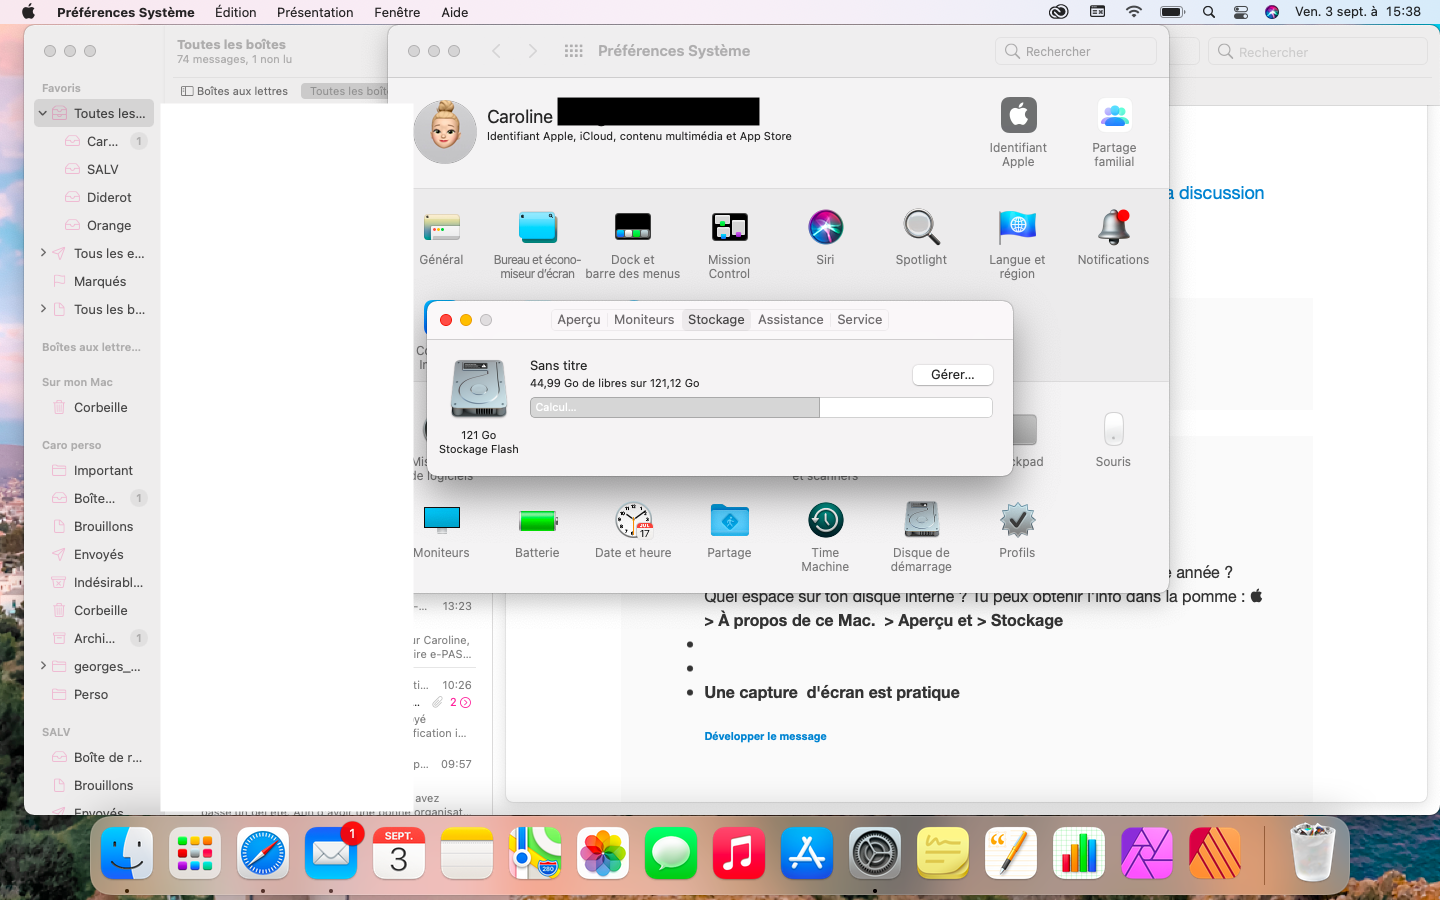This screenshot has height=900, width=1440.
Task: Click Caroline's user avatar
Action: [445, 131]
